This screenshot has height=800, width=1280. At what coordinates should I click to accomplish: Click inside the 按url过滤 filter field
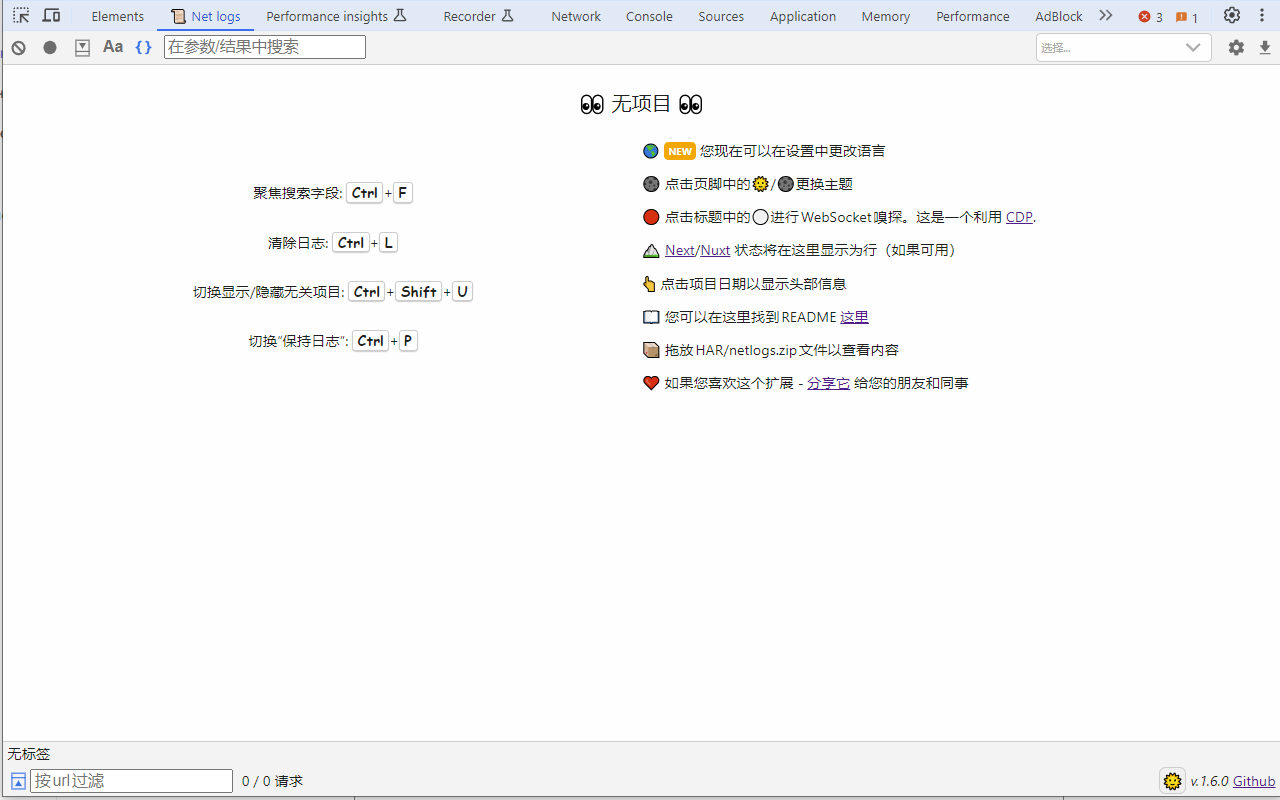point(130,780)
